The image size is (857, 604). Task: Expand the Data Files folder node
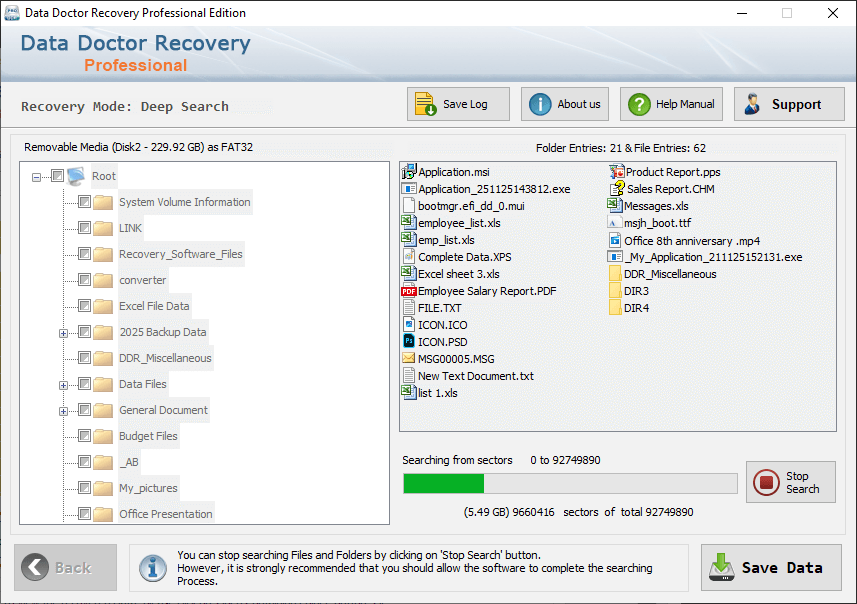pos(63,385)
